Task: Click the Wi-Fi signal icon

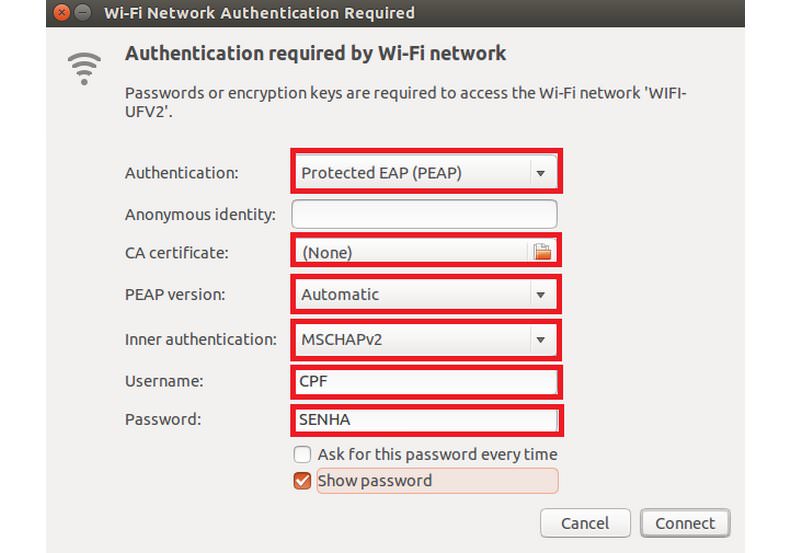Action: 84,68
